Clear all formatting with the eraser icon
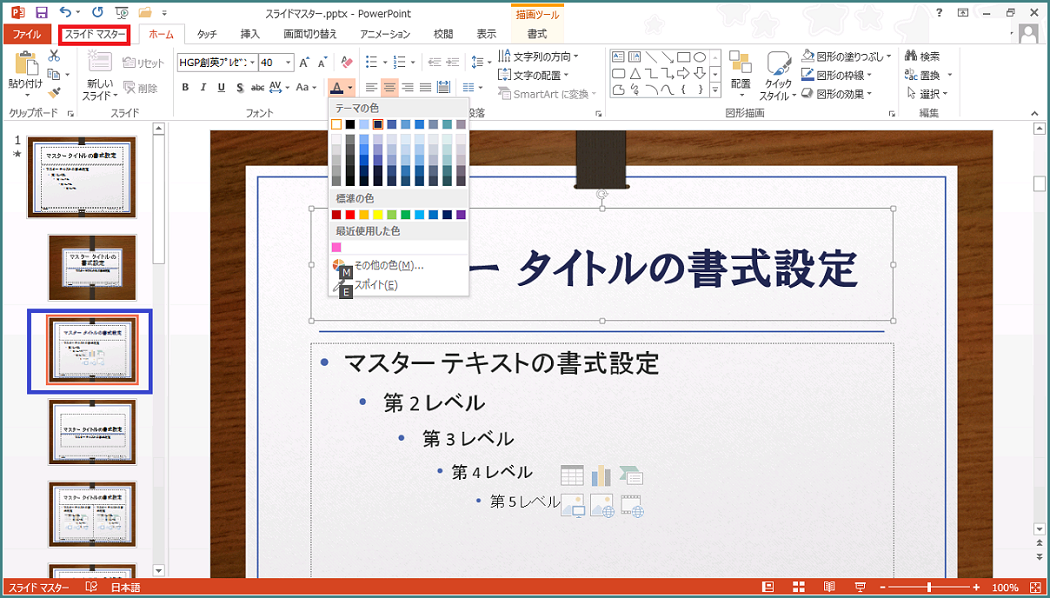Viewport: 1050px width, 598px height. (346, 63)
